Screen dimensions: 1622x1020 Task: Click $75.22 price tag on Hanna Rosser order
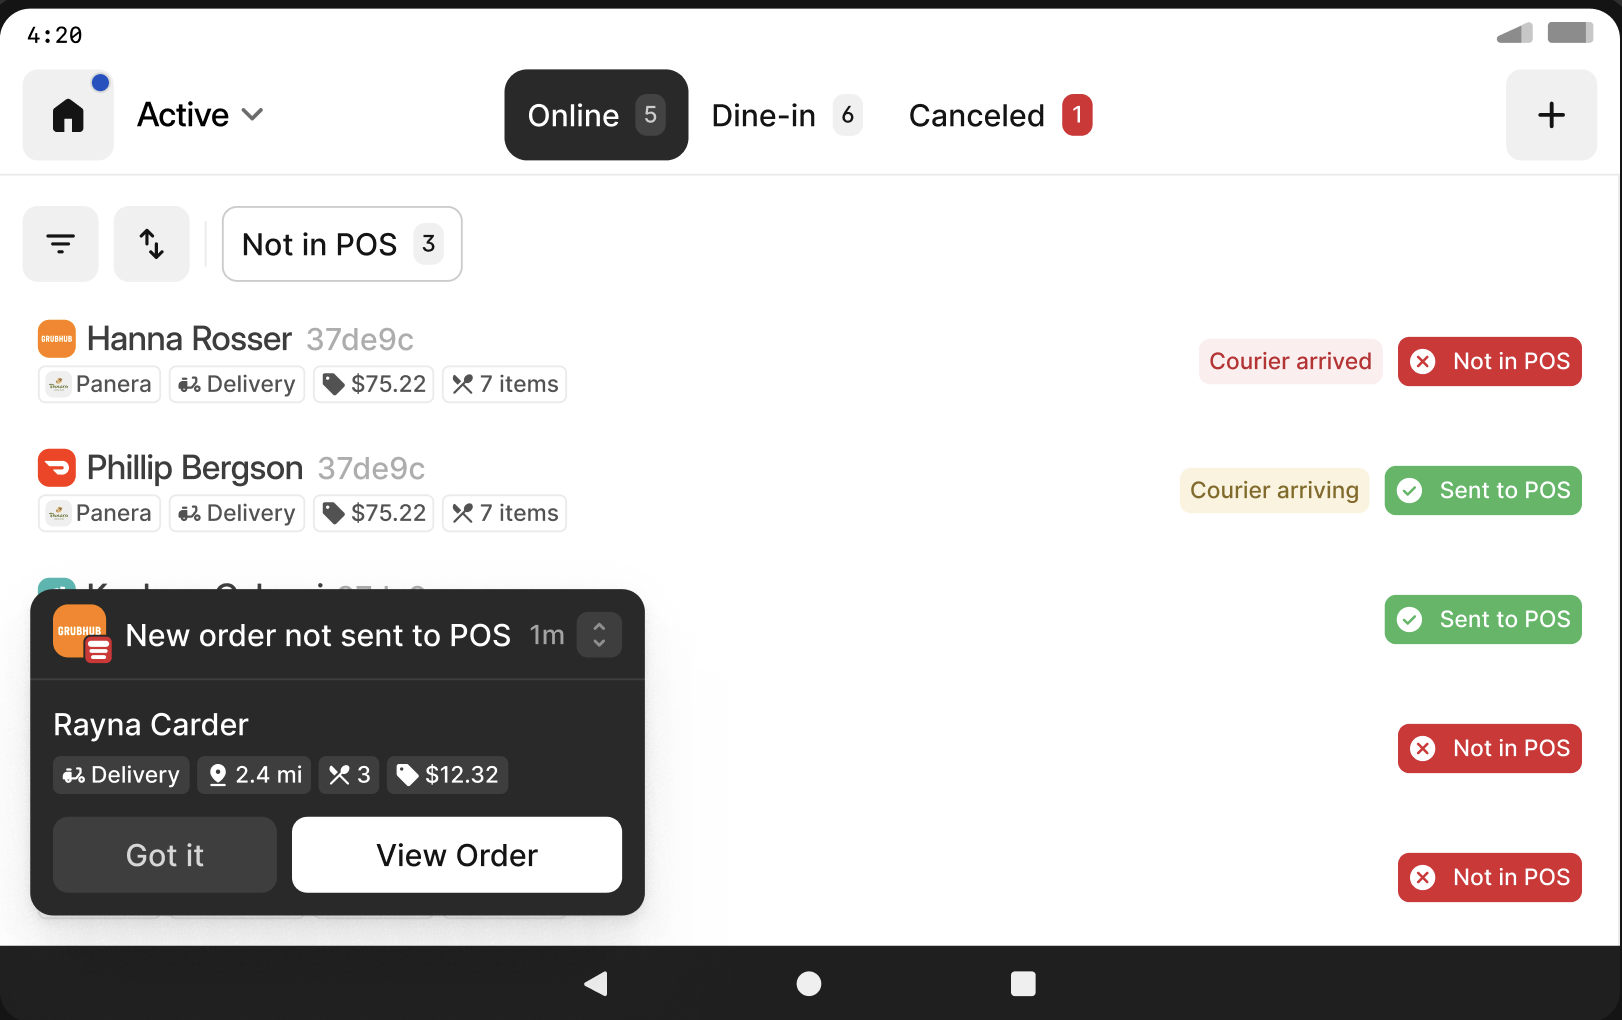374,384
